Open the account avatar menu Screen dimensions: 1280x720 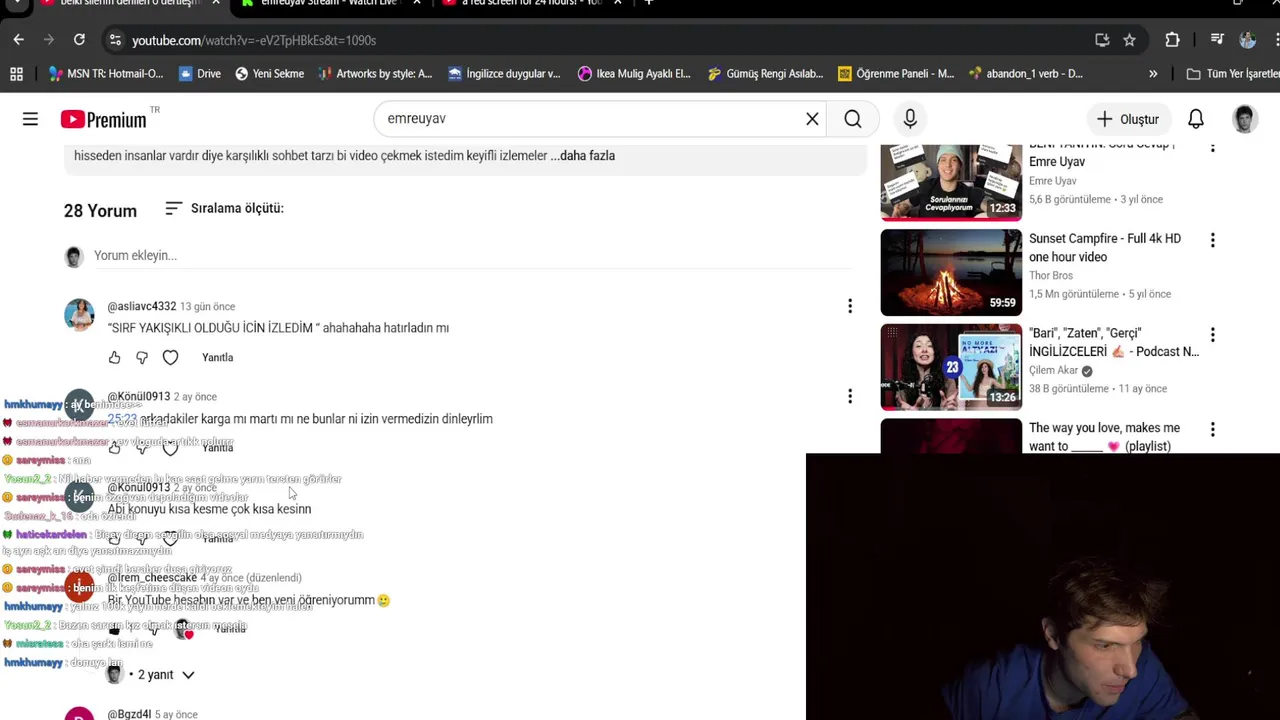(x=1245, y=119)
